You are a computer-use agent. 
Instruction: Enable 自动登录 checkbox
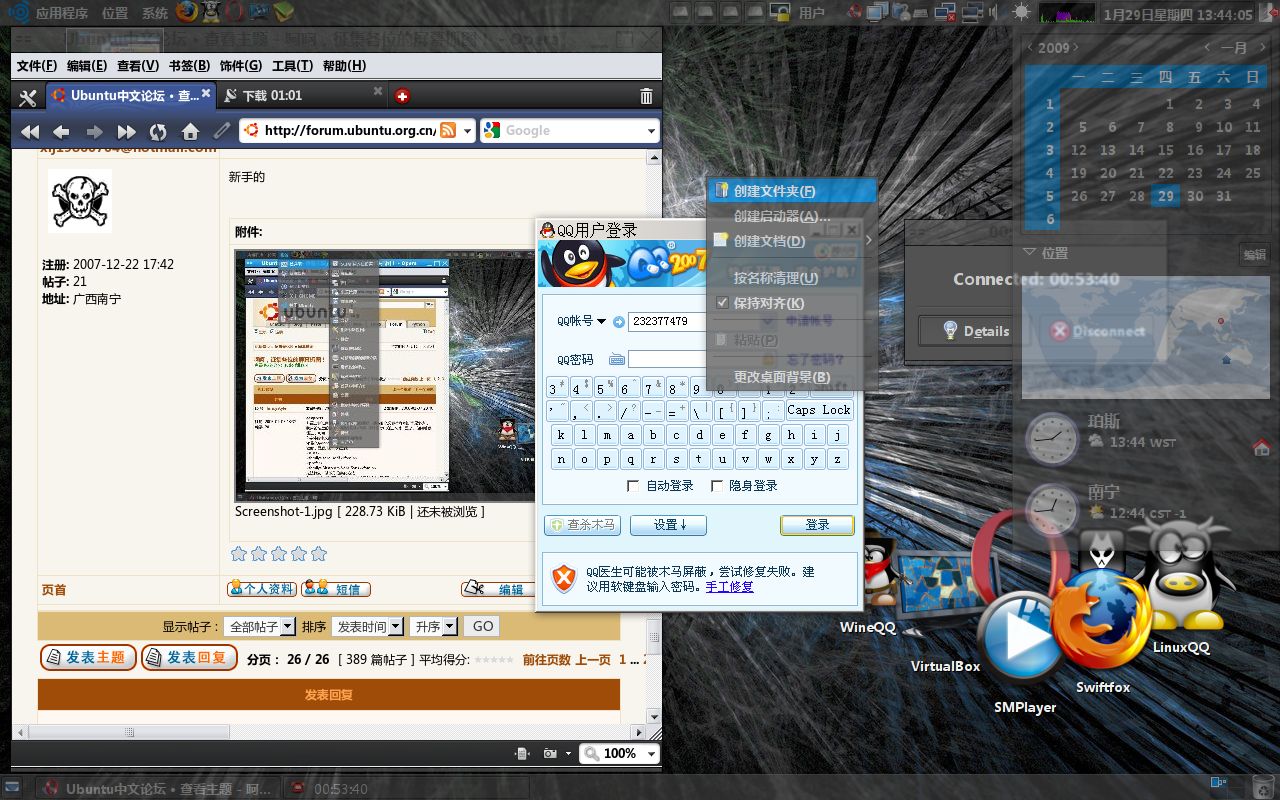click(x=632, y=486)
